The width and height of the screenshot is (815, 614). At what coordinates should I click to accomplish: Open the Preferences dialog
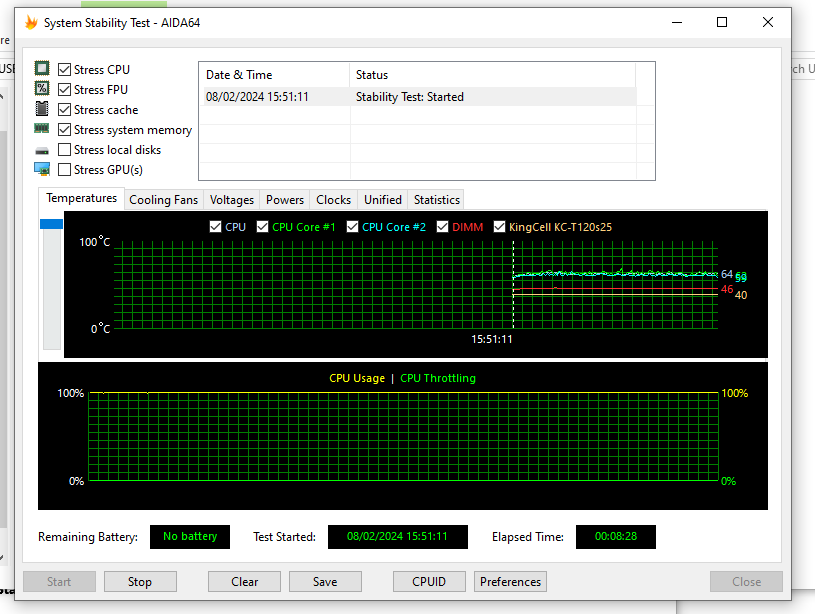click(510, 582)
